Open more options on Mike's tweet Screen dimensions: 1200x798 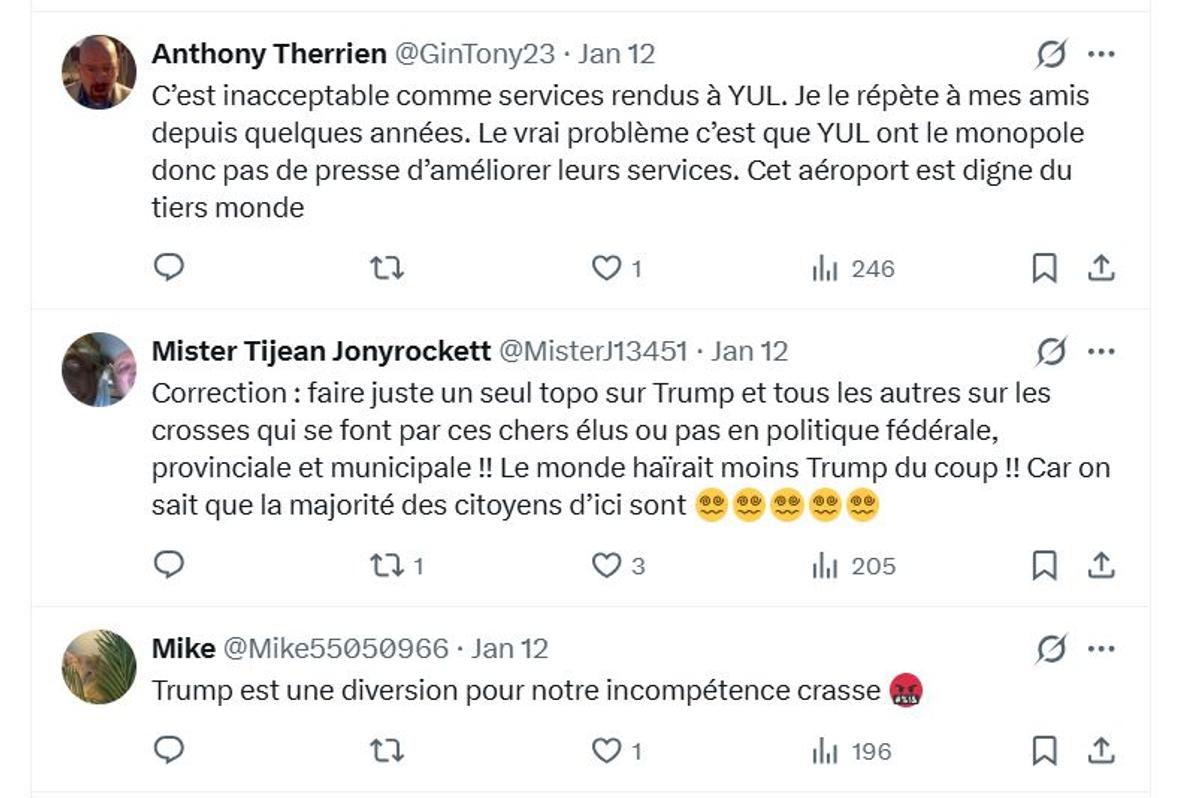pos(1101,649)
